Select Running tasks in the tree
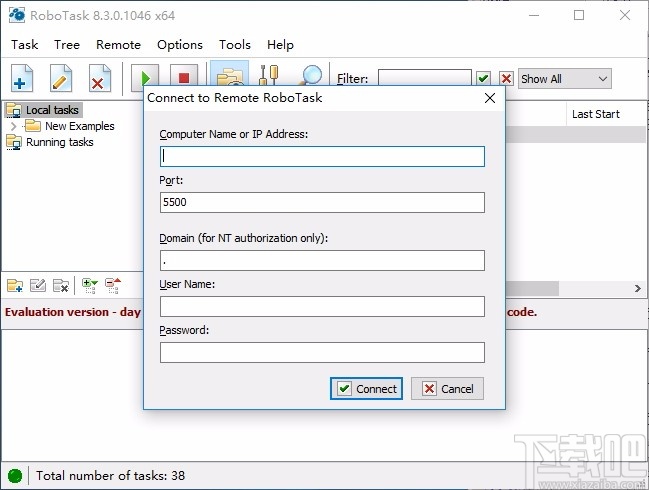 60,142
